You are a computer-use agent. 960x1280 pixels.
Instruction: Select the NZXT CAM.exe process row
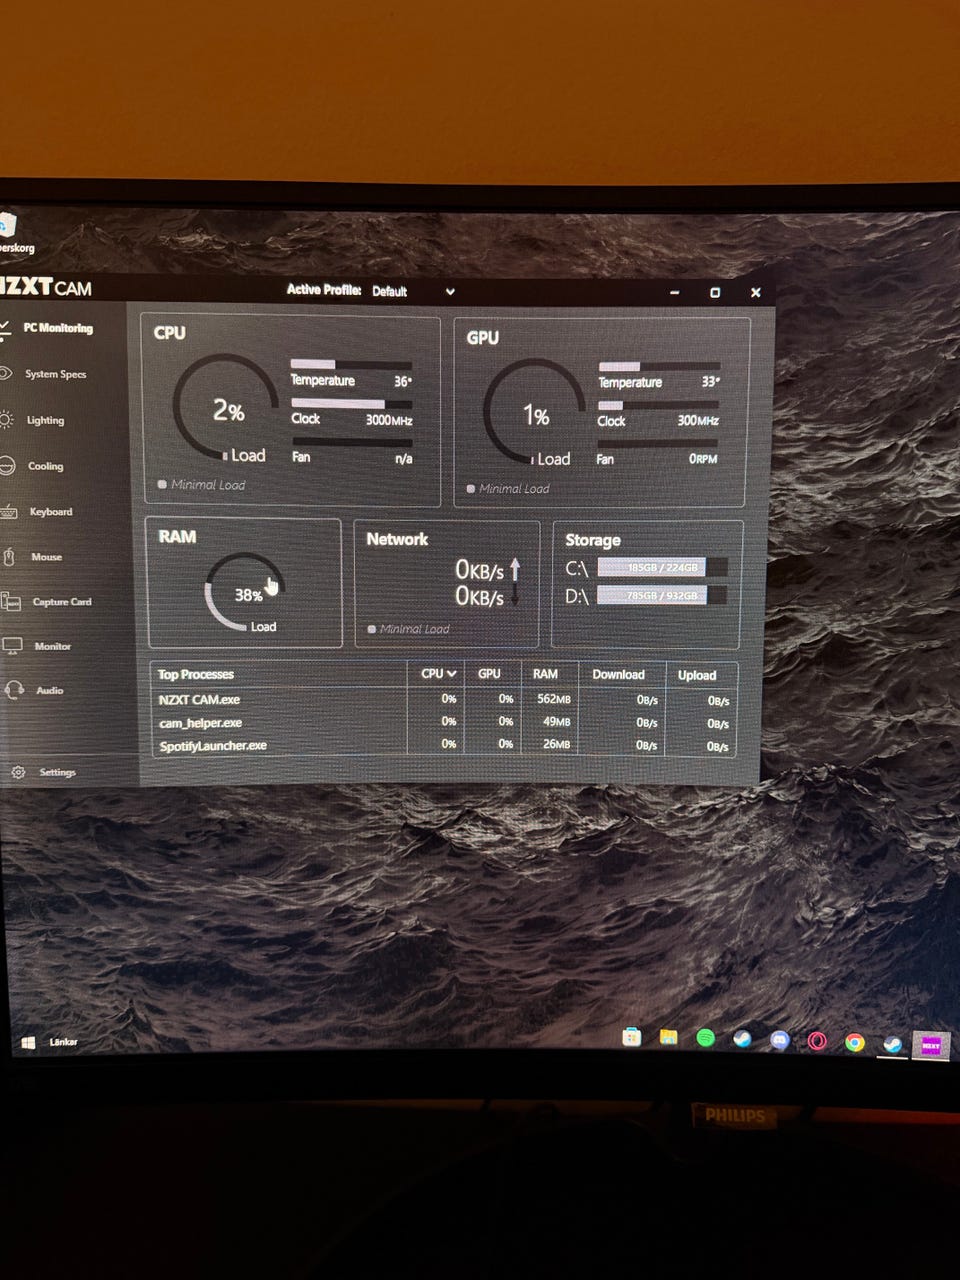(444, 699)
